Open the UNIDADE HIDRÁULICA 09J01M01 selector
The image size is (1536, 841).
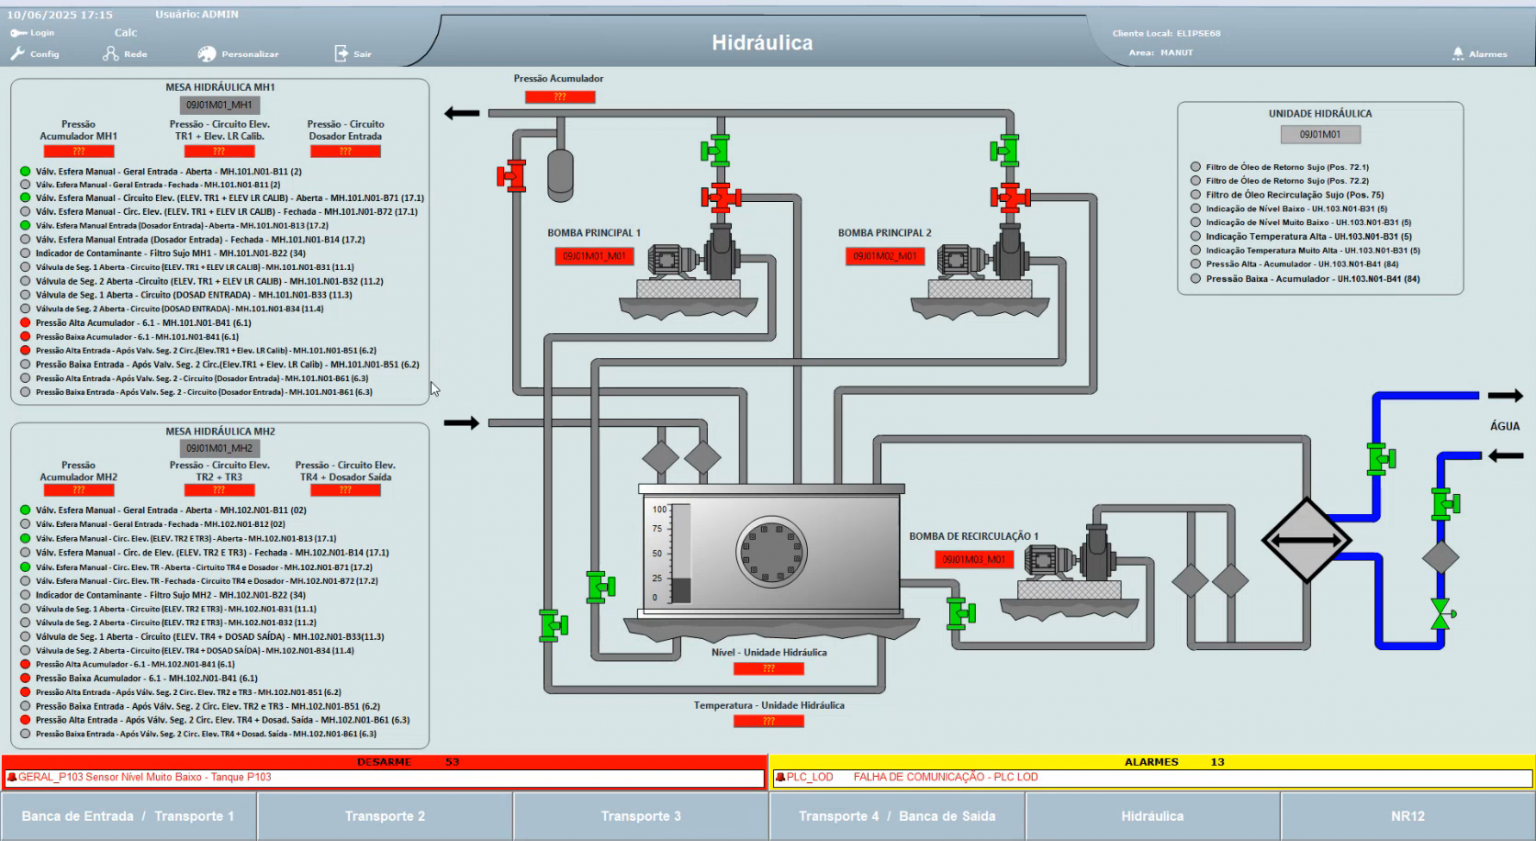(1320, 133)
